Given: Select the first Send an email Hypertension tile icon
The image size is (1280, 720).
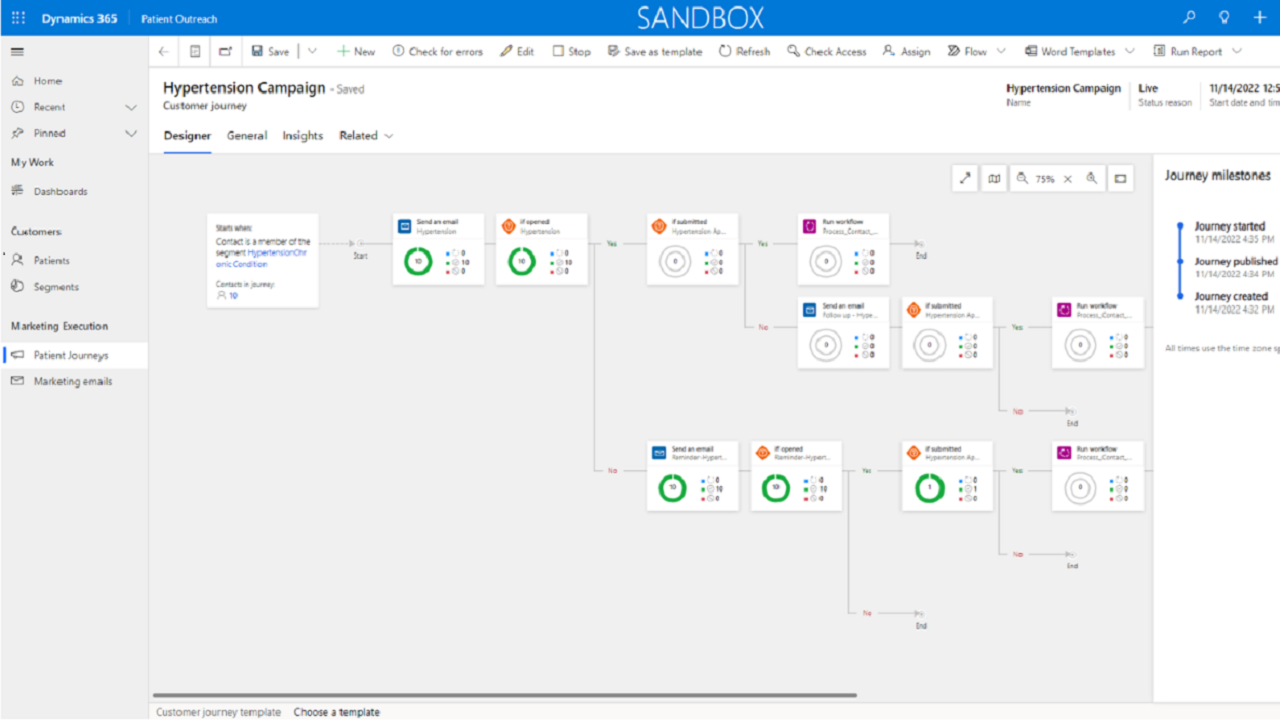Looking at the screenshot, I should click(x=404, y=227).
